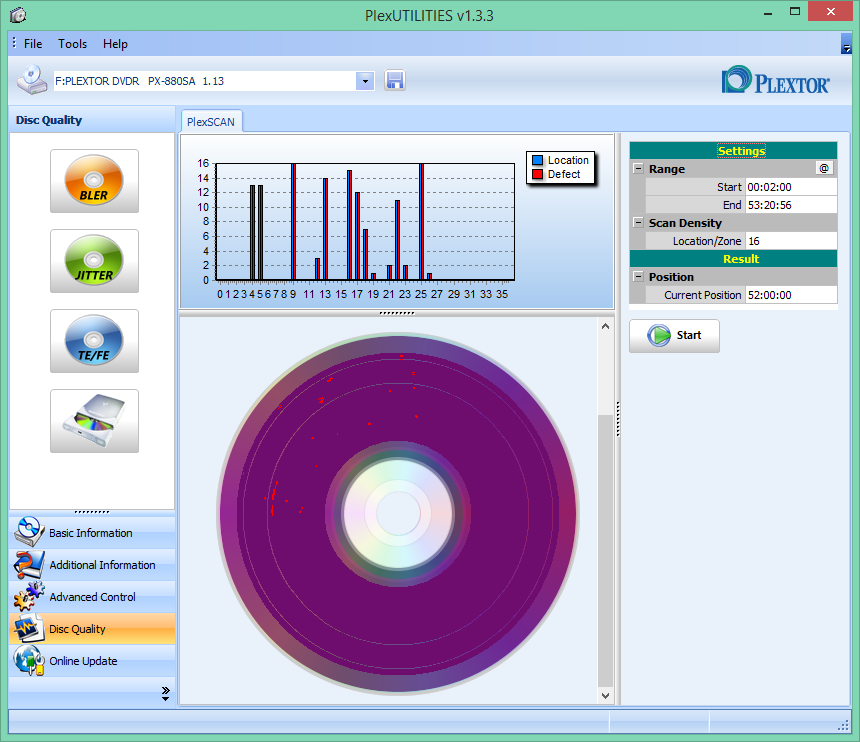This screenshot has width=860, height=742.
Task: Open Basic Information section
Action: 92,533
